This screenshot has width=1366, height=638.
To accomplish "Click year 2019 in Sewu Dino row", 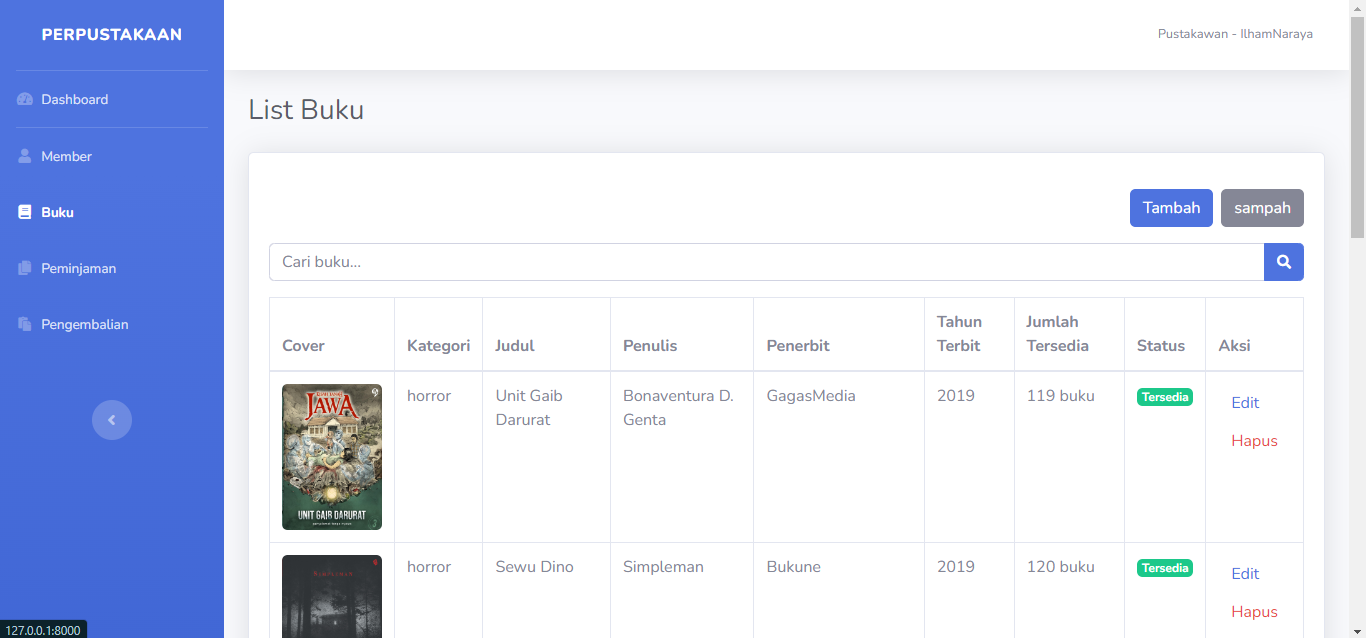I will 956,567.
